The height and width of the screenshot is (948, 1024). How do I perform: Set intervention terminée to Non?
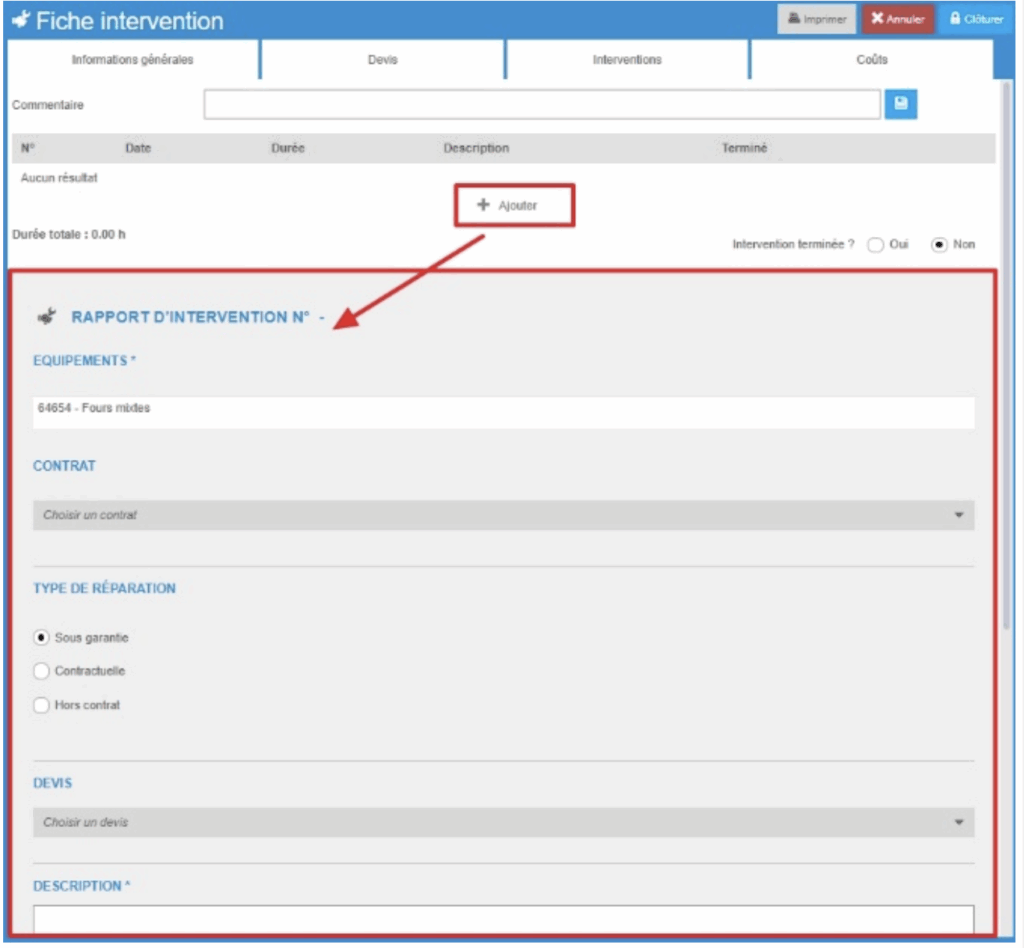click(939, 245)
